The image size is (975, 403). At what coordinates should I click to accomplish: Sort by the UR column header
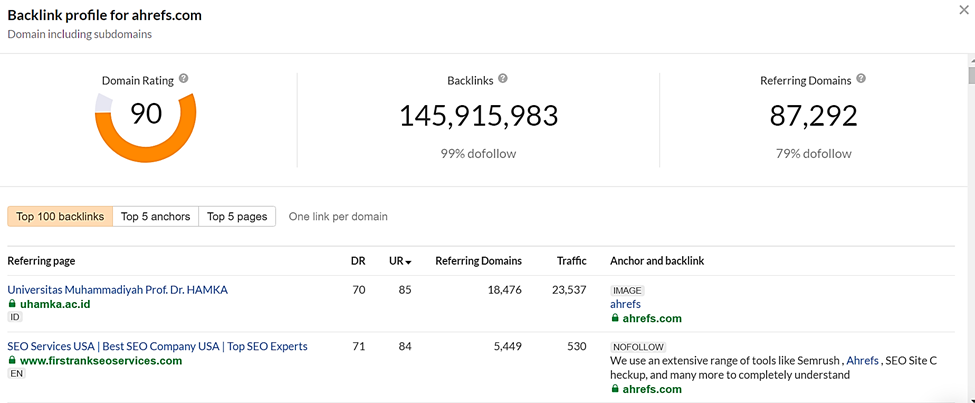[400, 261]
